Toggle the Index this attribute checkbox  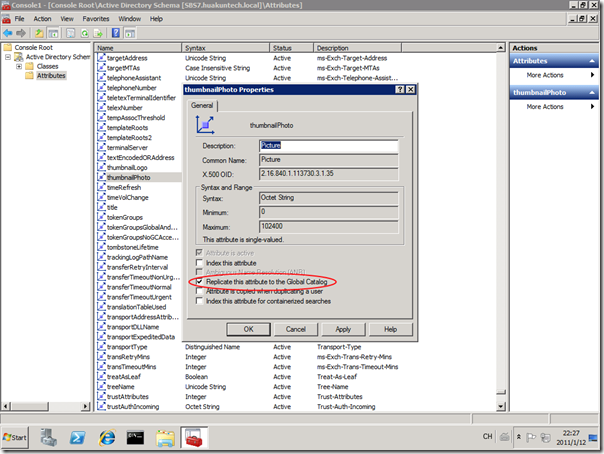click(199, 263)
